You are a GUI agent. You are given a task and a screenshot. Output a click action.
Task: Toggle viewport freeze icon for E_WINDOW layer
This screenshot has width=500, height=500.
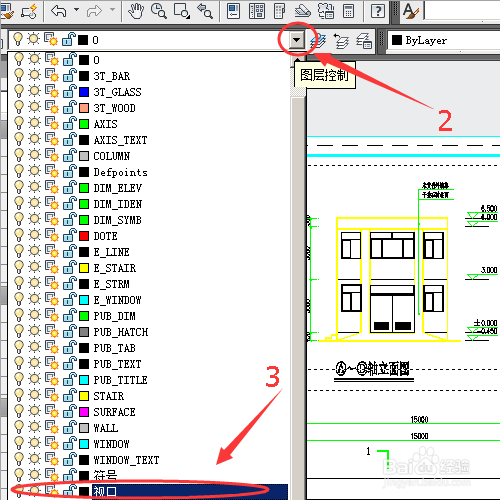[x=52, y=300]
